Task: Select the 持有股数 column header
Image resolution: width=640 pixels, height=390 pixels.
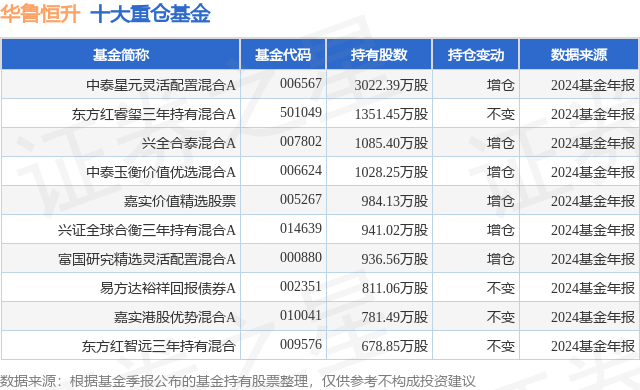Action: [x=379, y=55]
